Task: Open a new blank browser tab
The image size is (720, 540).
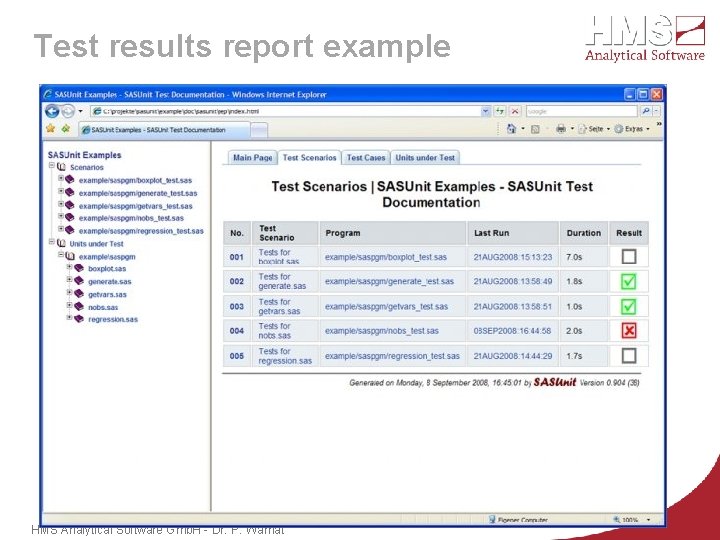Action: (259, 130)
